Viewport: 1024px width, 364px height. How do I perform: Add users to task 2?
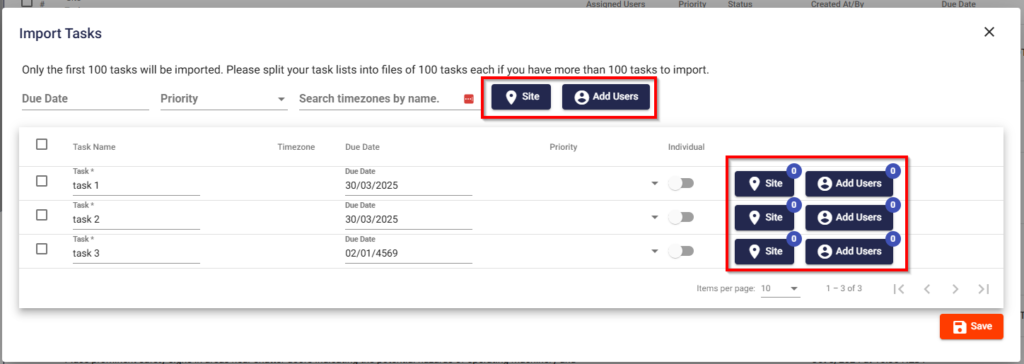click(849, 218)
